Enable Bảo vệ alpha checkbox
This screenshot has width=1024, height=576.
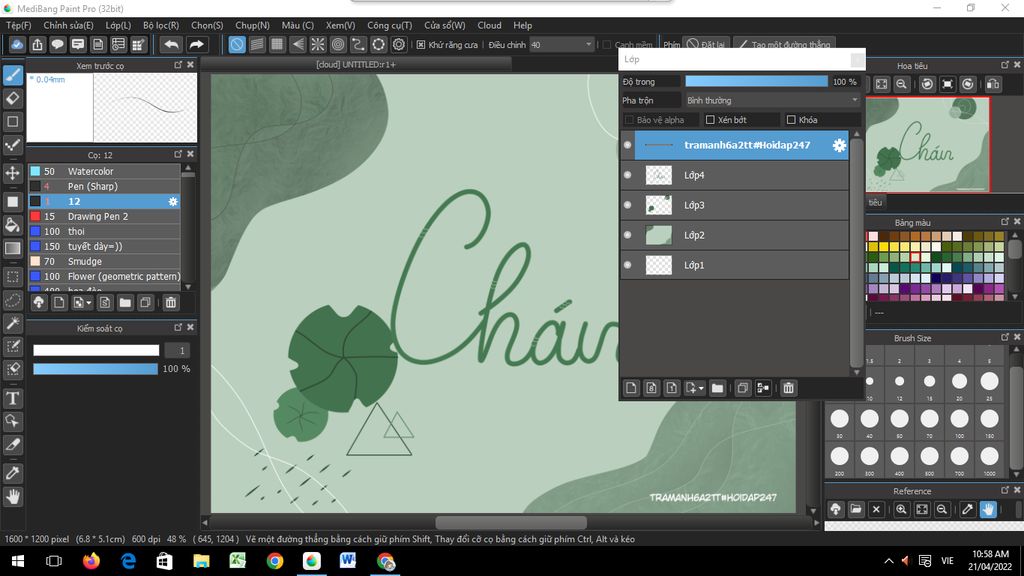629,120
